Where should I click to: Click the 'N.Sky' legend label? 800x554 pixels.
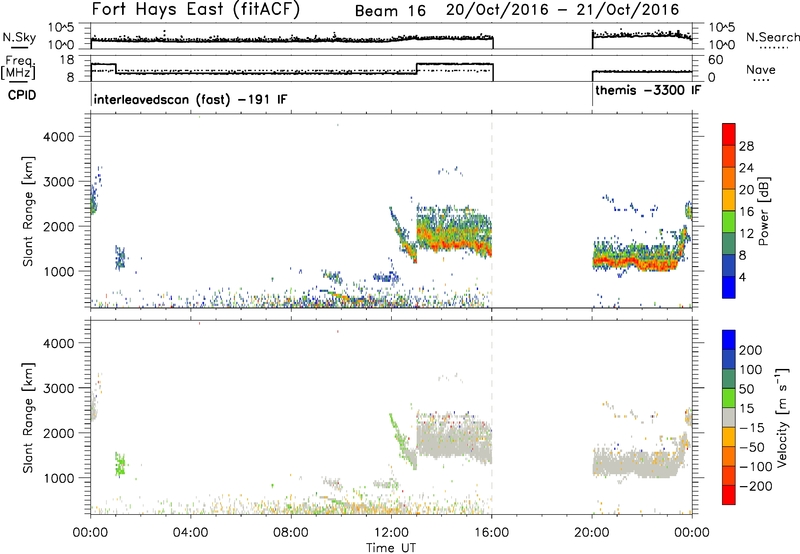point(19,37)
